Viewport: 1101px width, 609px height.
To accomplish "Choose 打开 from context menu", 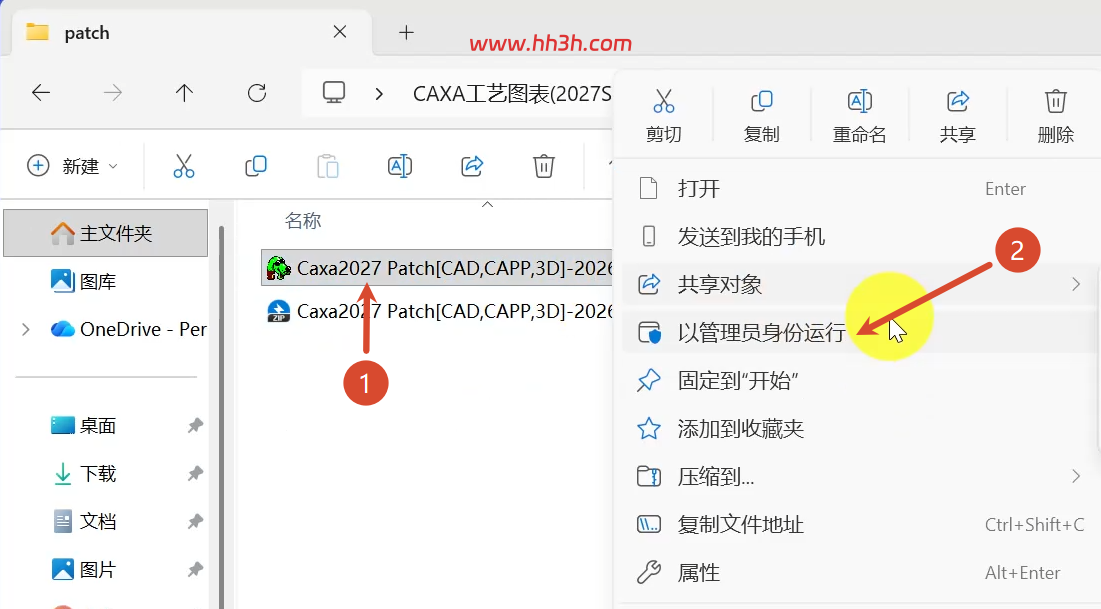I will pyautogui.click(x=857, y=189).
